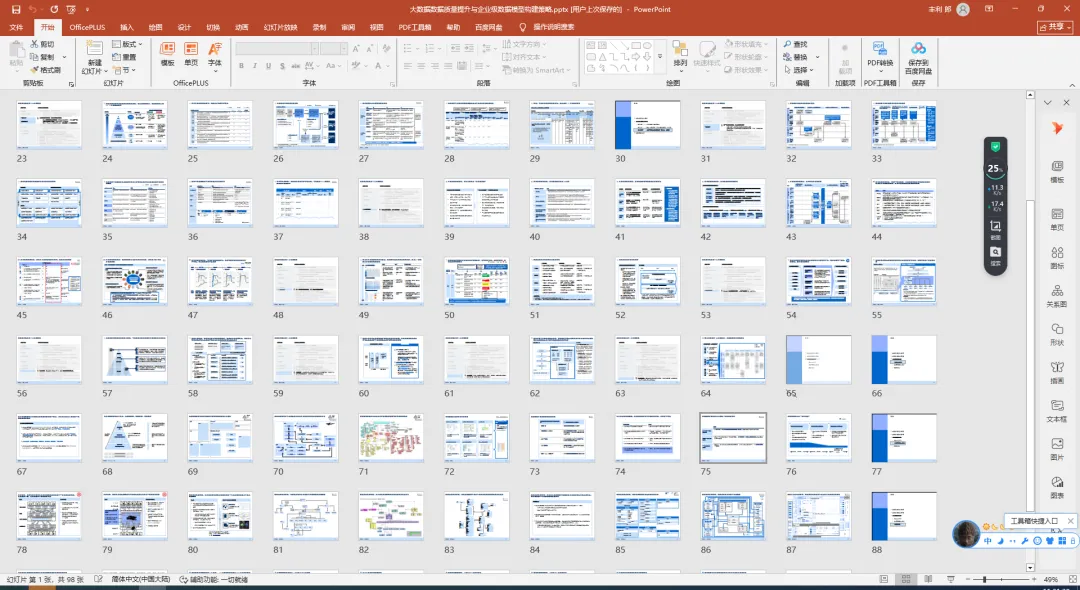Select slide 68 pyramid thumbnail

(134, 438)
